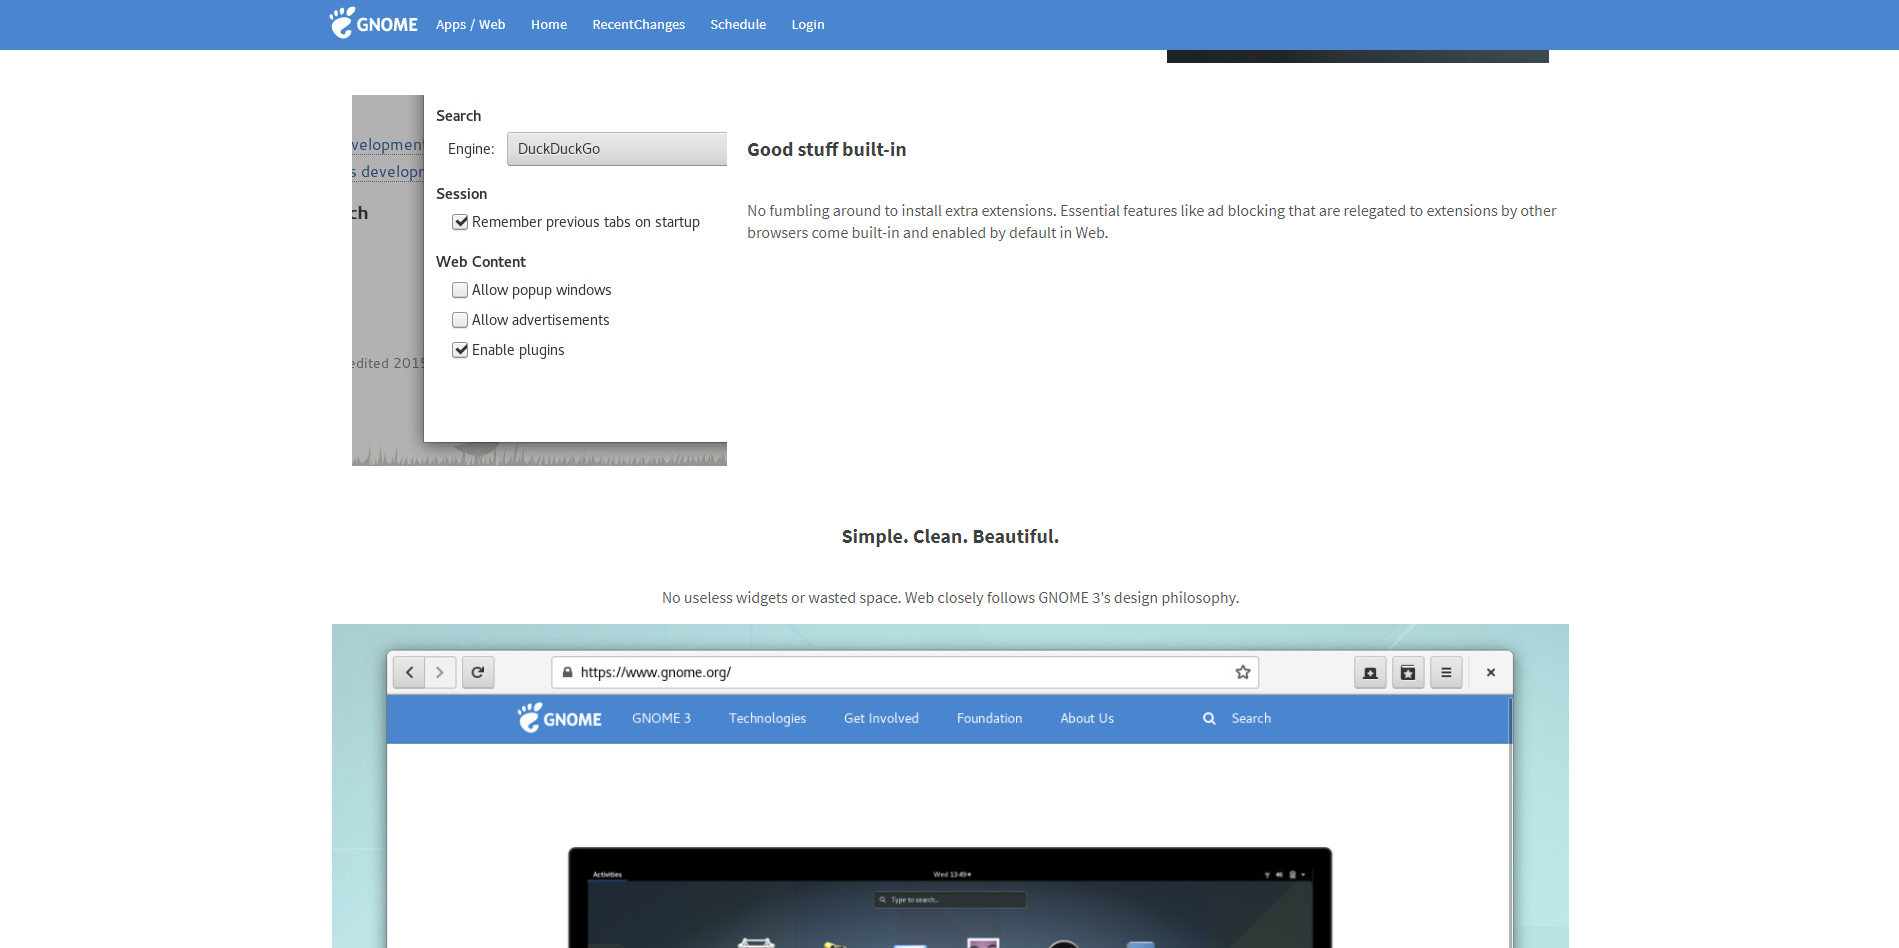Enable the Allow popup windows checkbox
This screenshot has width=1899, height=948.
(x=460, y=290)
